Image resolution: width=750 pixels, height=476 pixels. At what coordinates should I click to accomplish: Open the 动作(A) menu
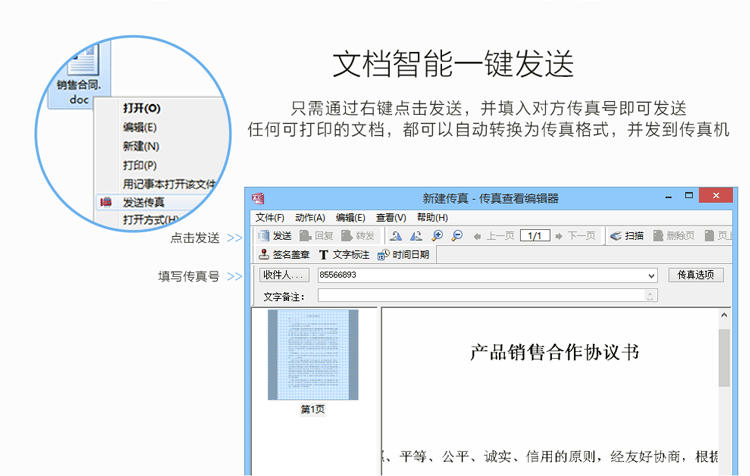(310, 217)
